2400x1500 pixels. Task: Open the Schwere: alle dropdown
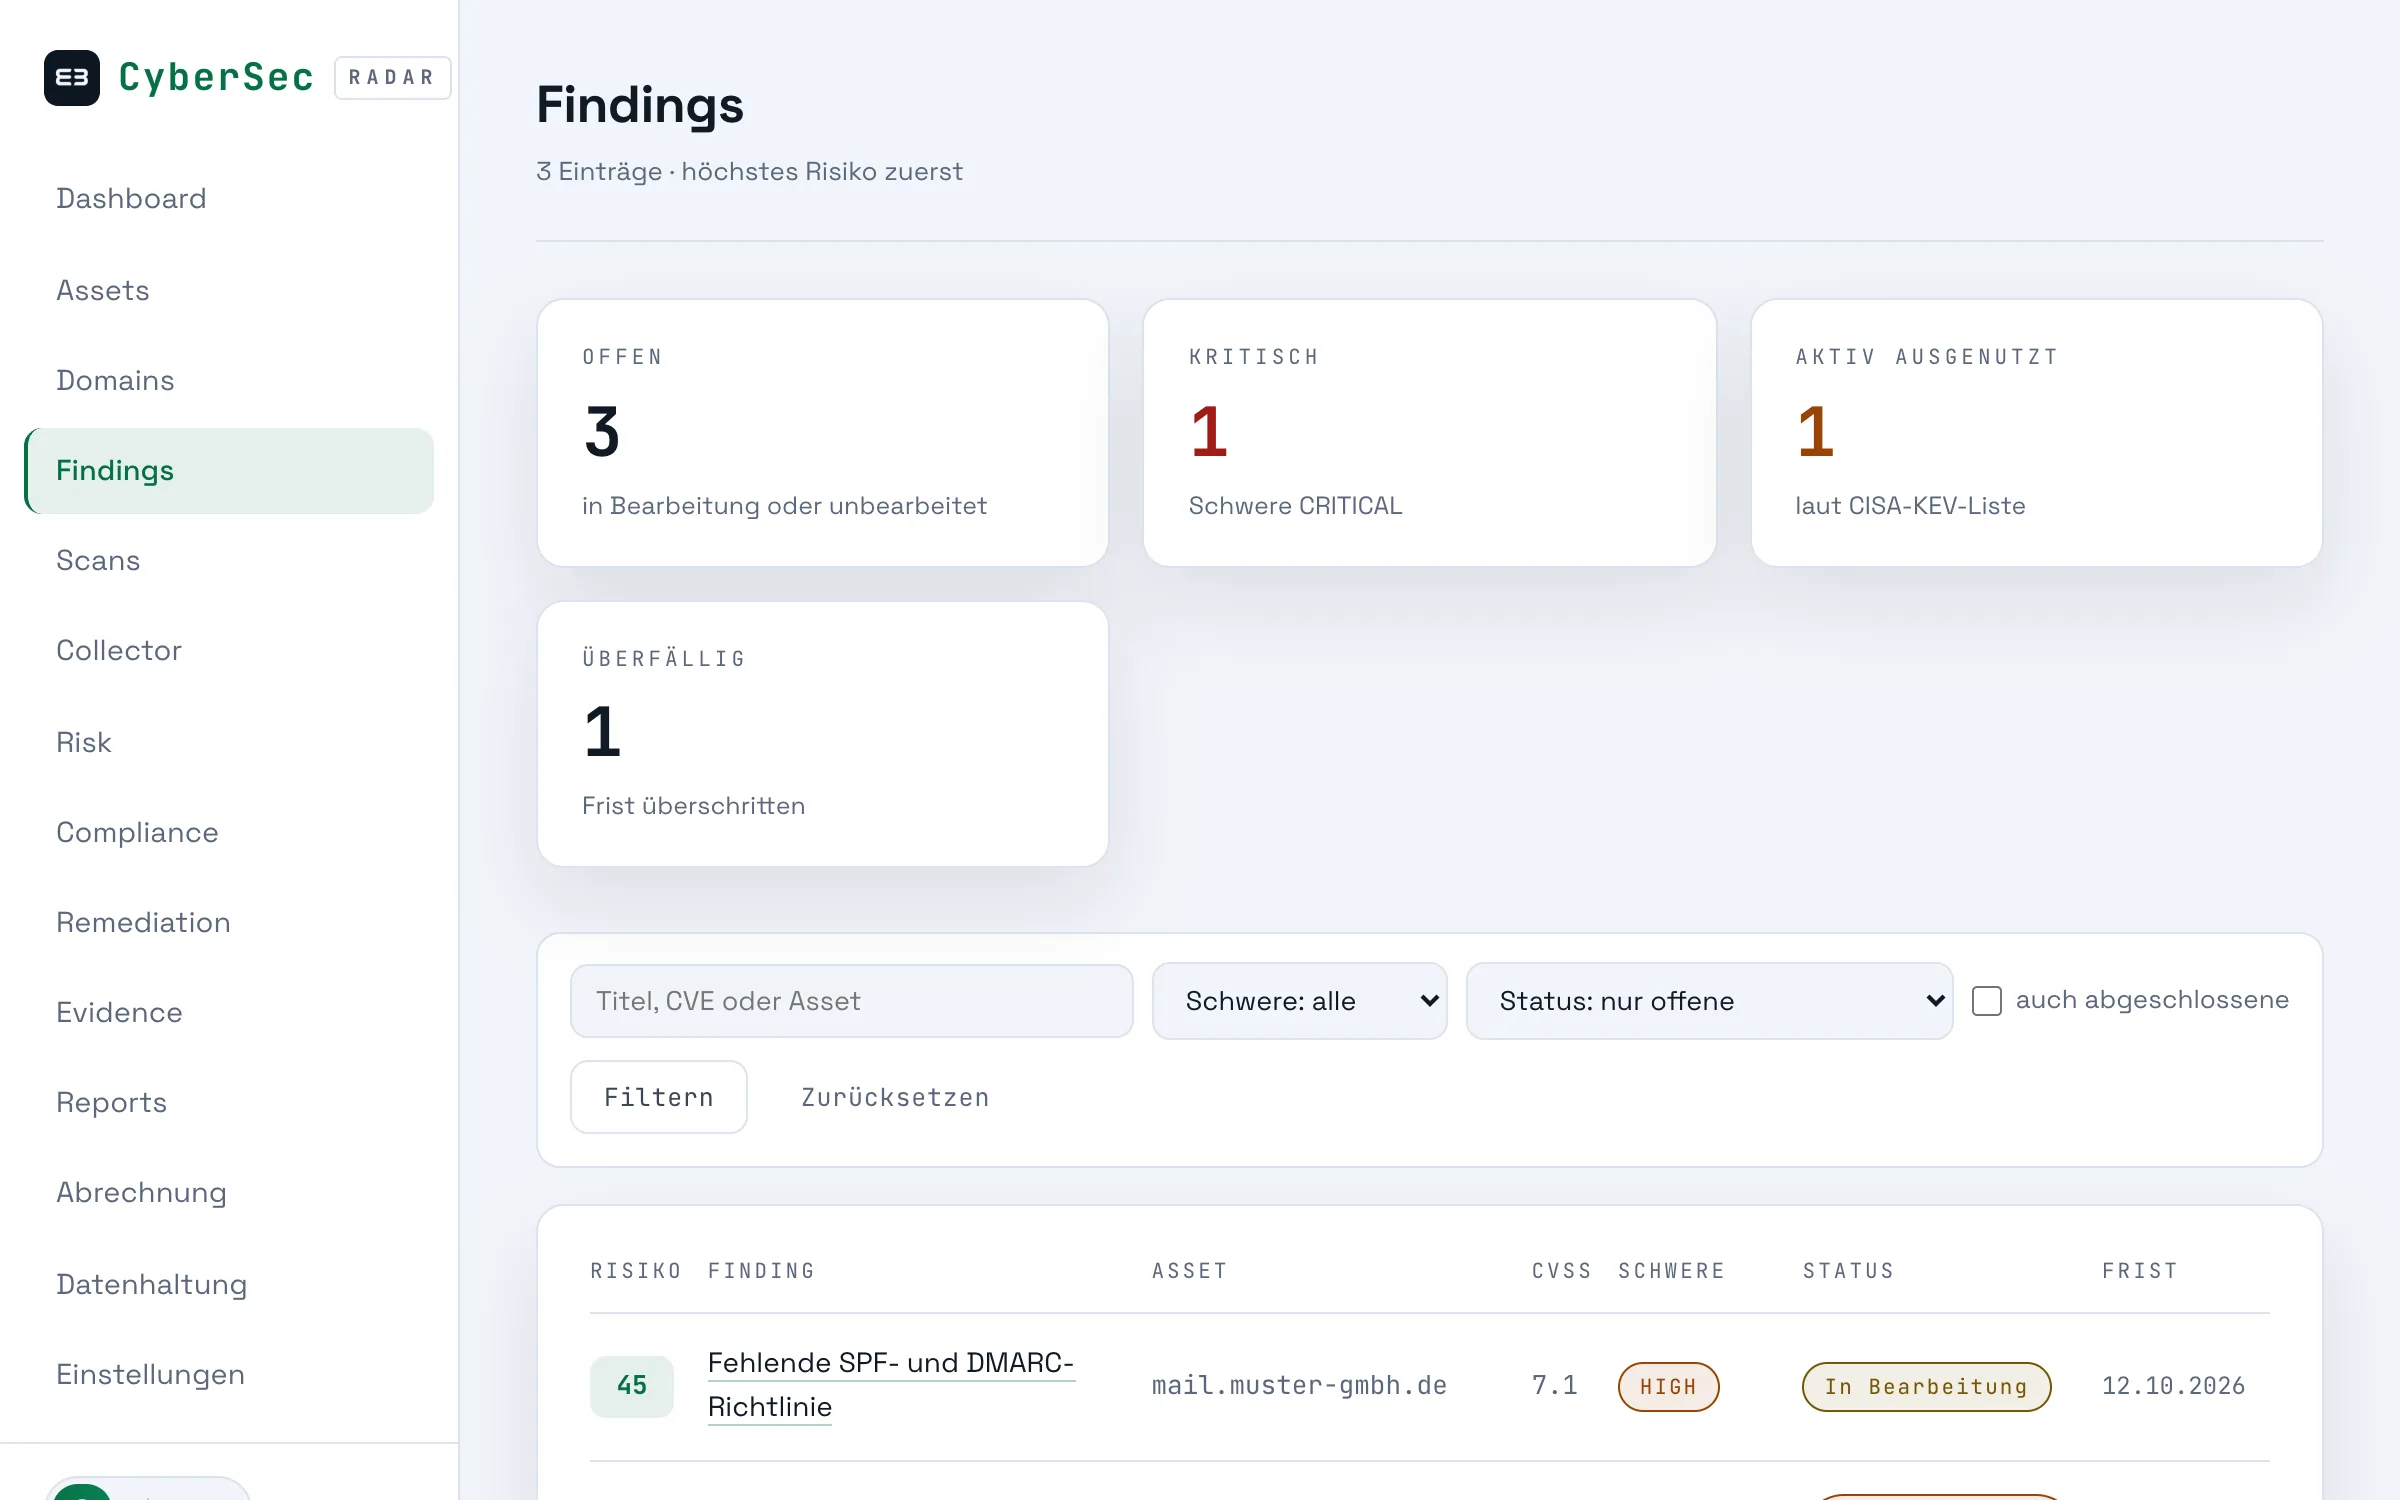point(1300,1001)
